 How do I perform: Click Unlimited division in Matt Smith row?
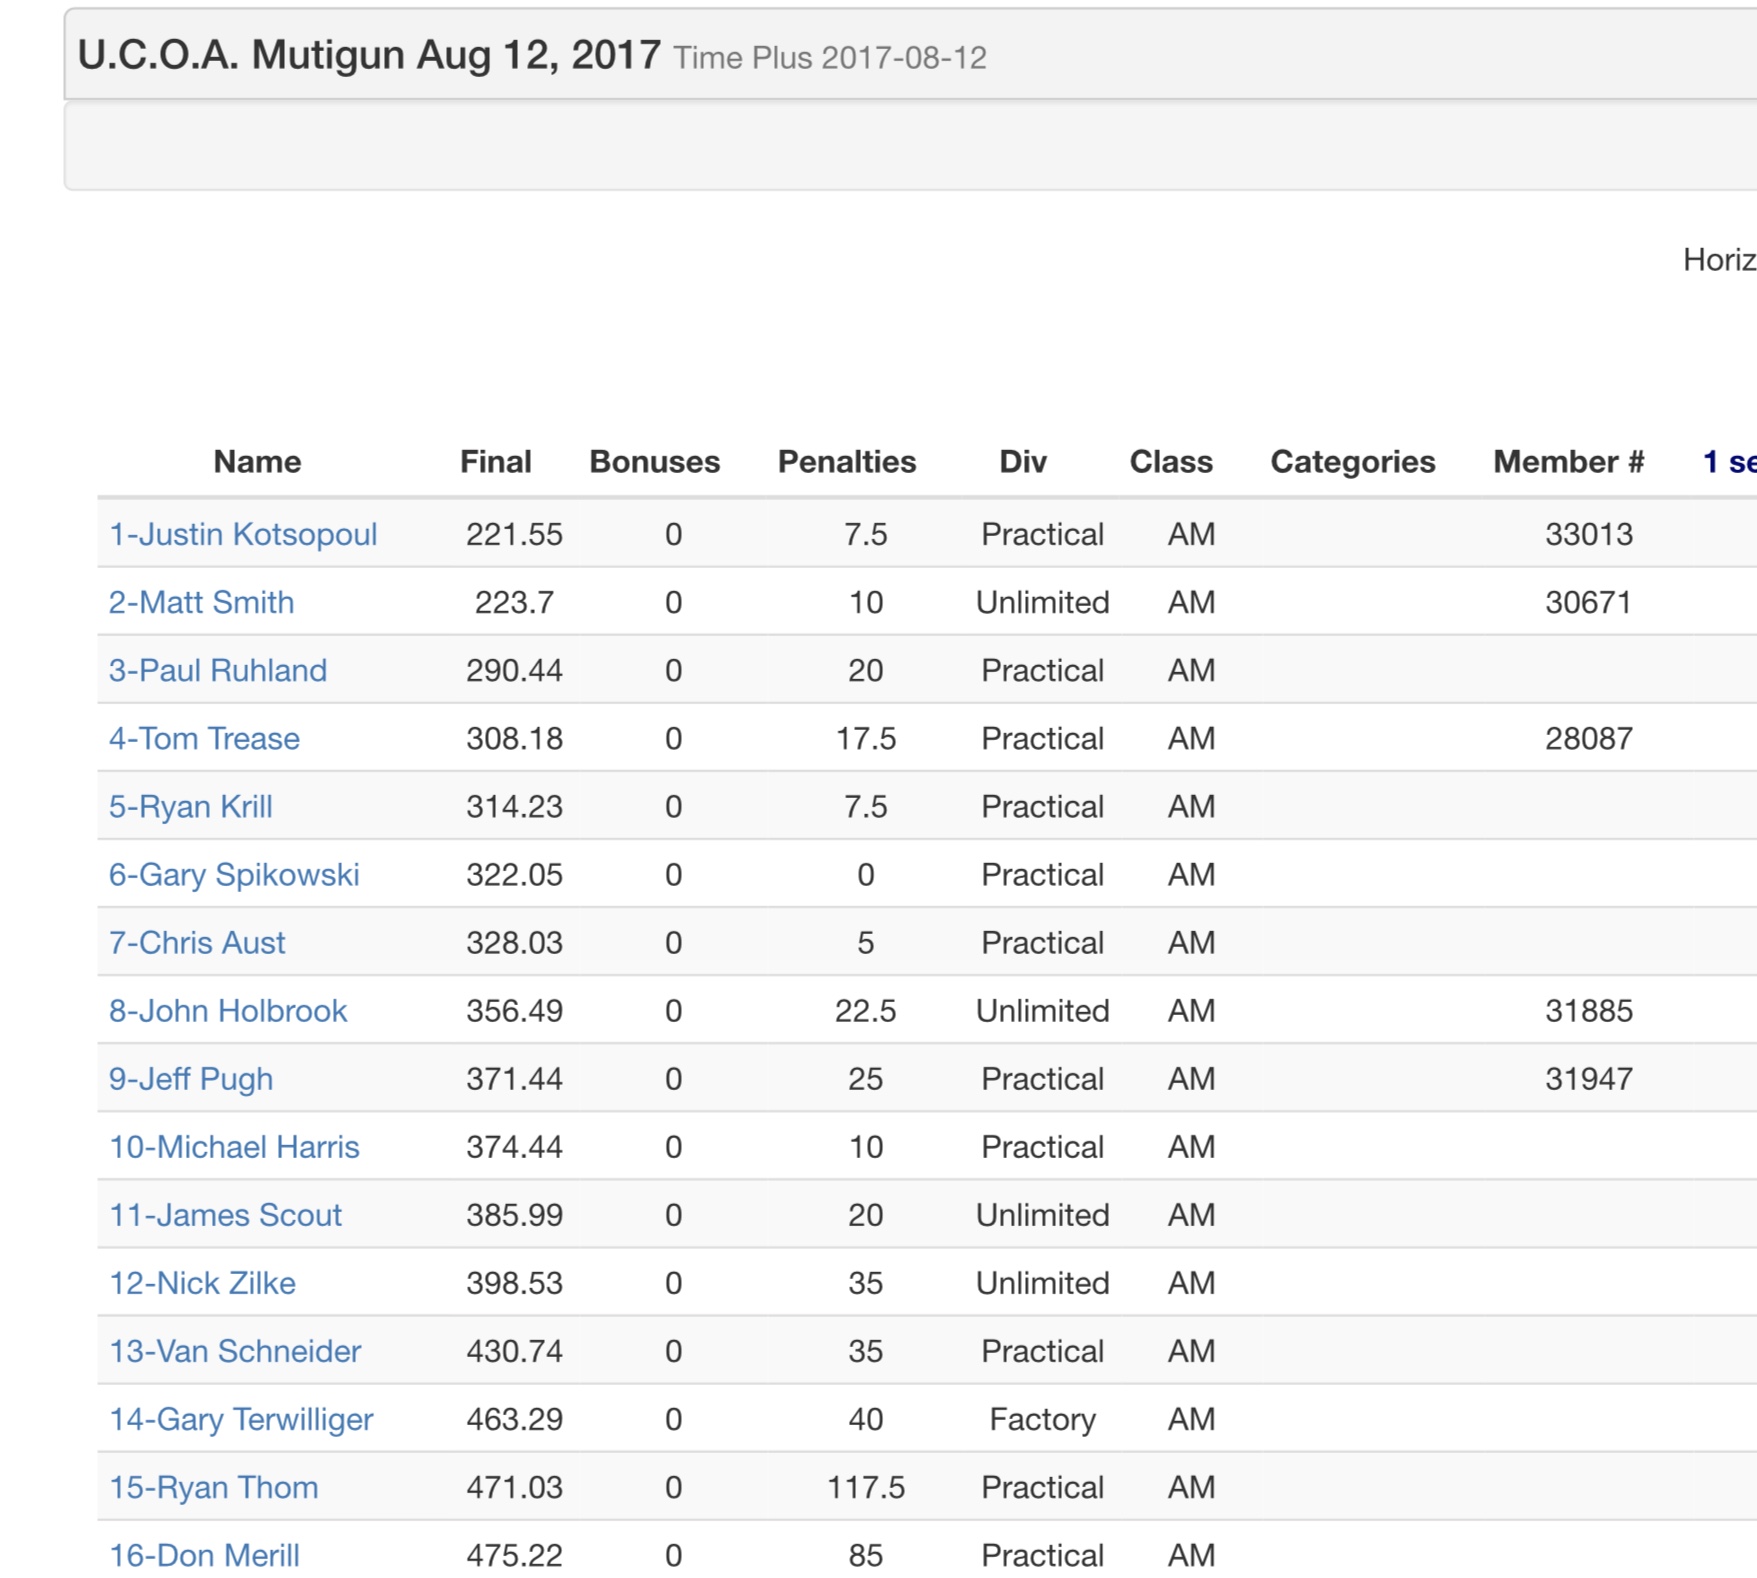1042,602
